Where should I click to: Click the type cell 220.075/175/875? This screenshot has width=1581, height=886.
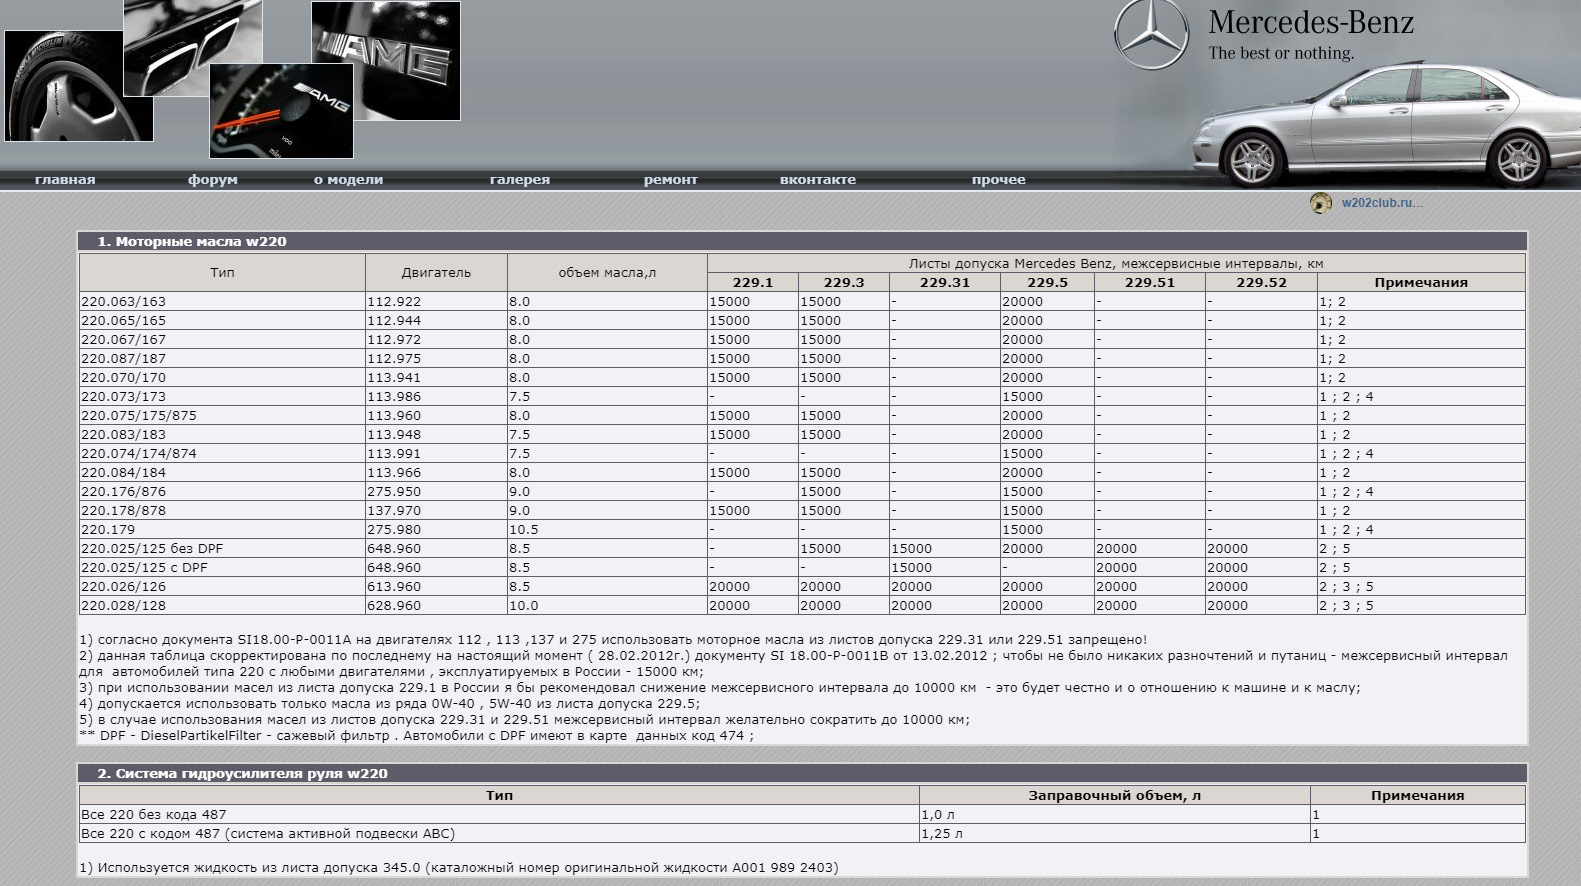tap(222, 416)
